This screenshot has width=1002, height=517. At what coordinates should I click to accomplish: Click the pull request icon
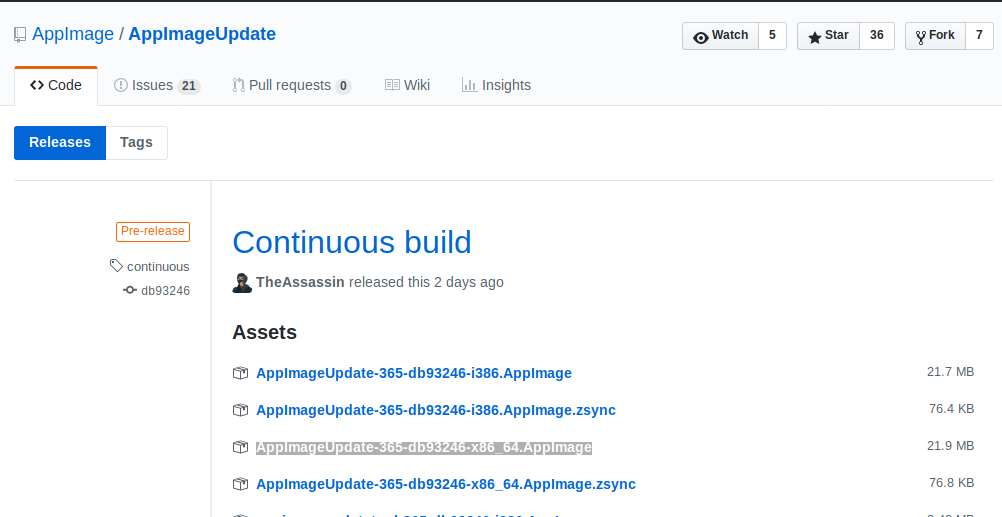coord(238,85)
